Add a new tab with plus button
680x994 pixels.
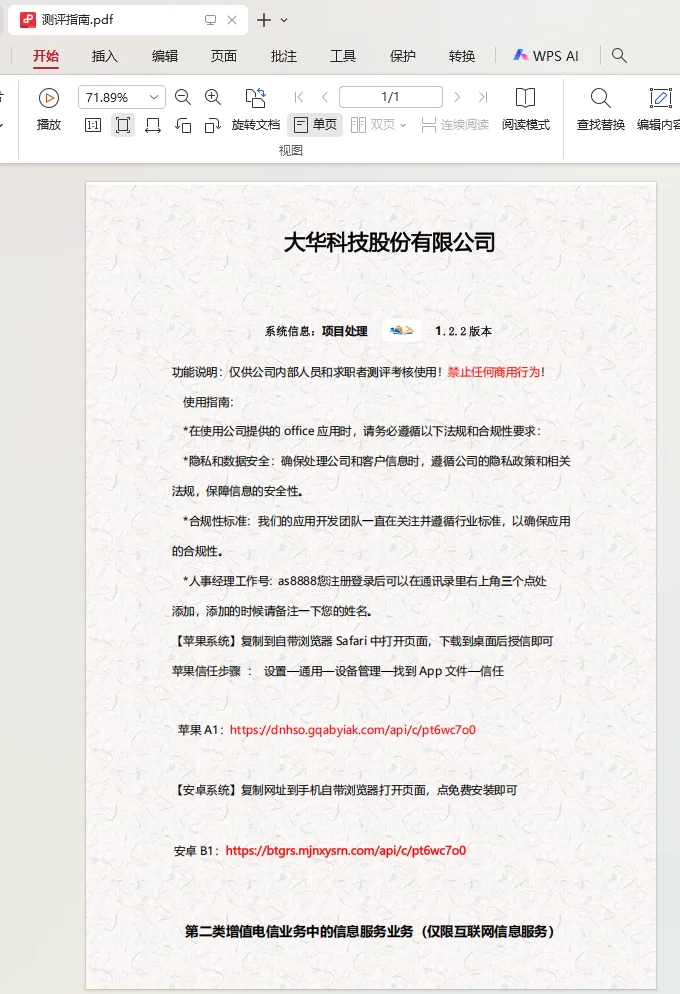pos(264,20)
